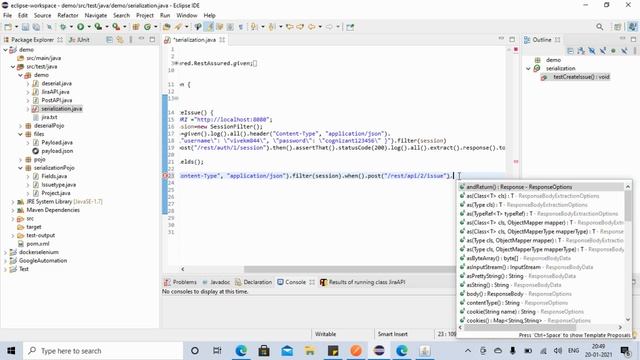The width and height of the screenshot is (640, 360).
Task: Open dropdown arrow next to New icon
Action: [16, 27]
